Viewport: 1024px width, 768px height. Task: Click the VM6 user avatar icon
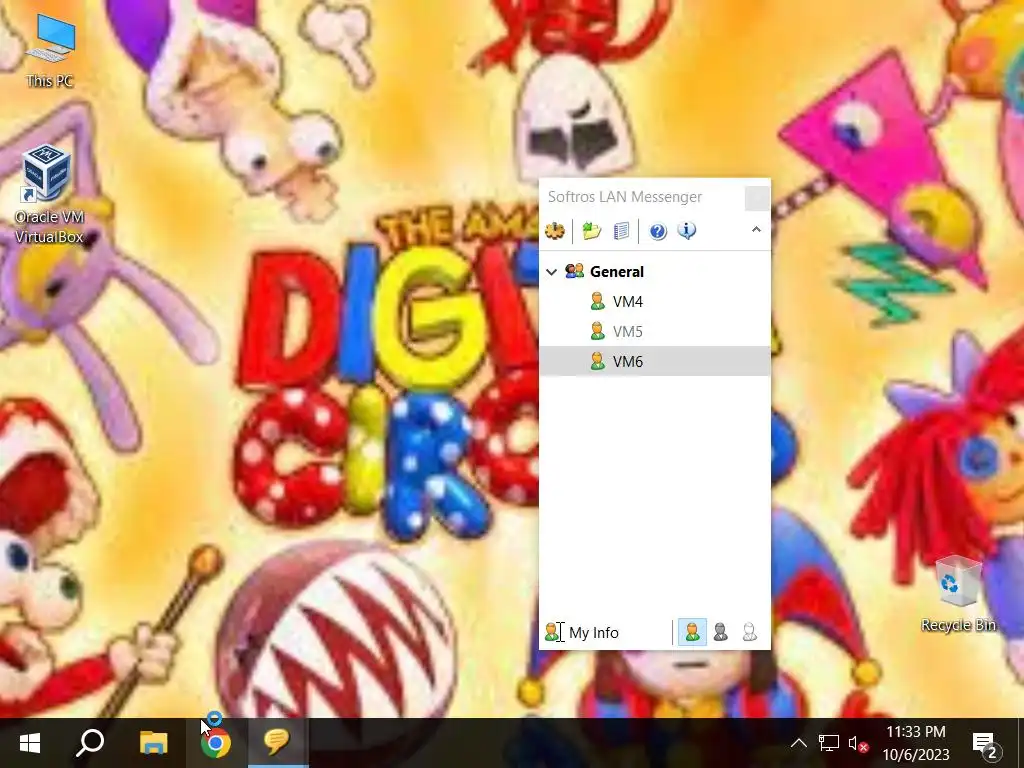tap(597, 361)
